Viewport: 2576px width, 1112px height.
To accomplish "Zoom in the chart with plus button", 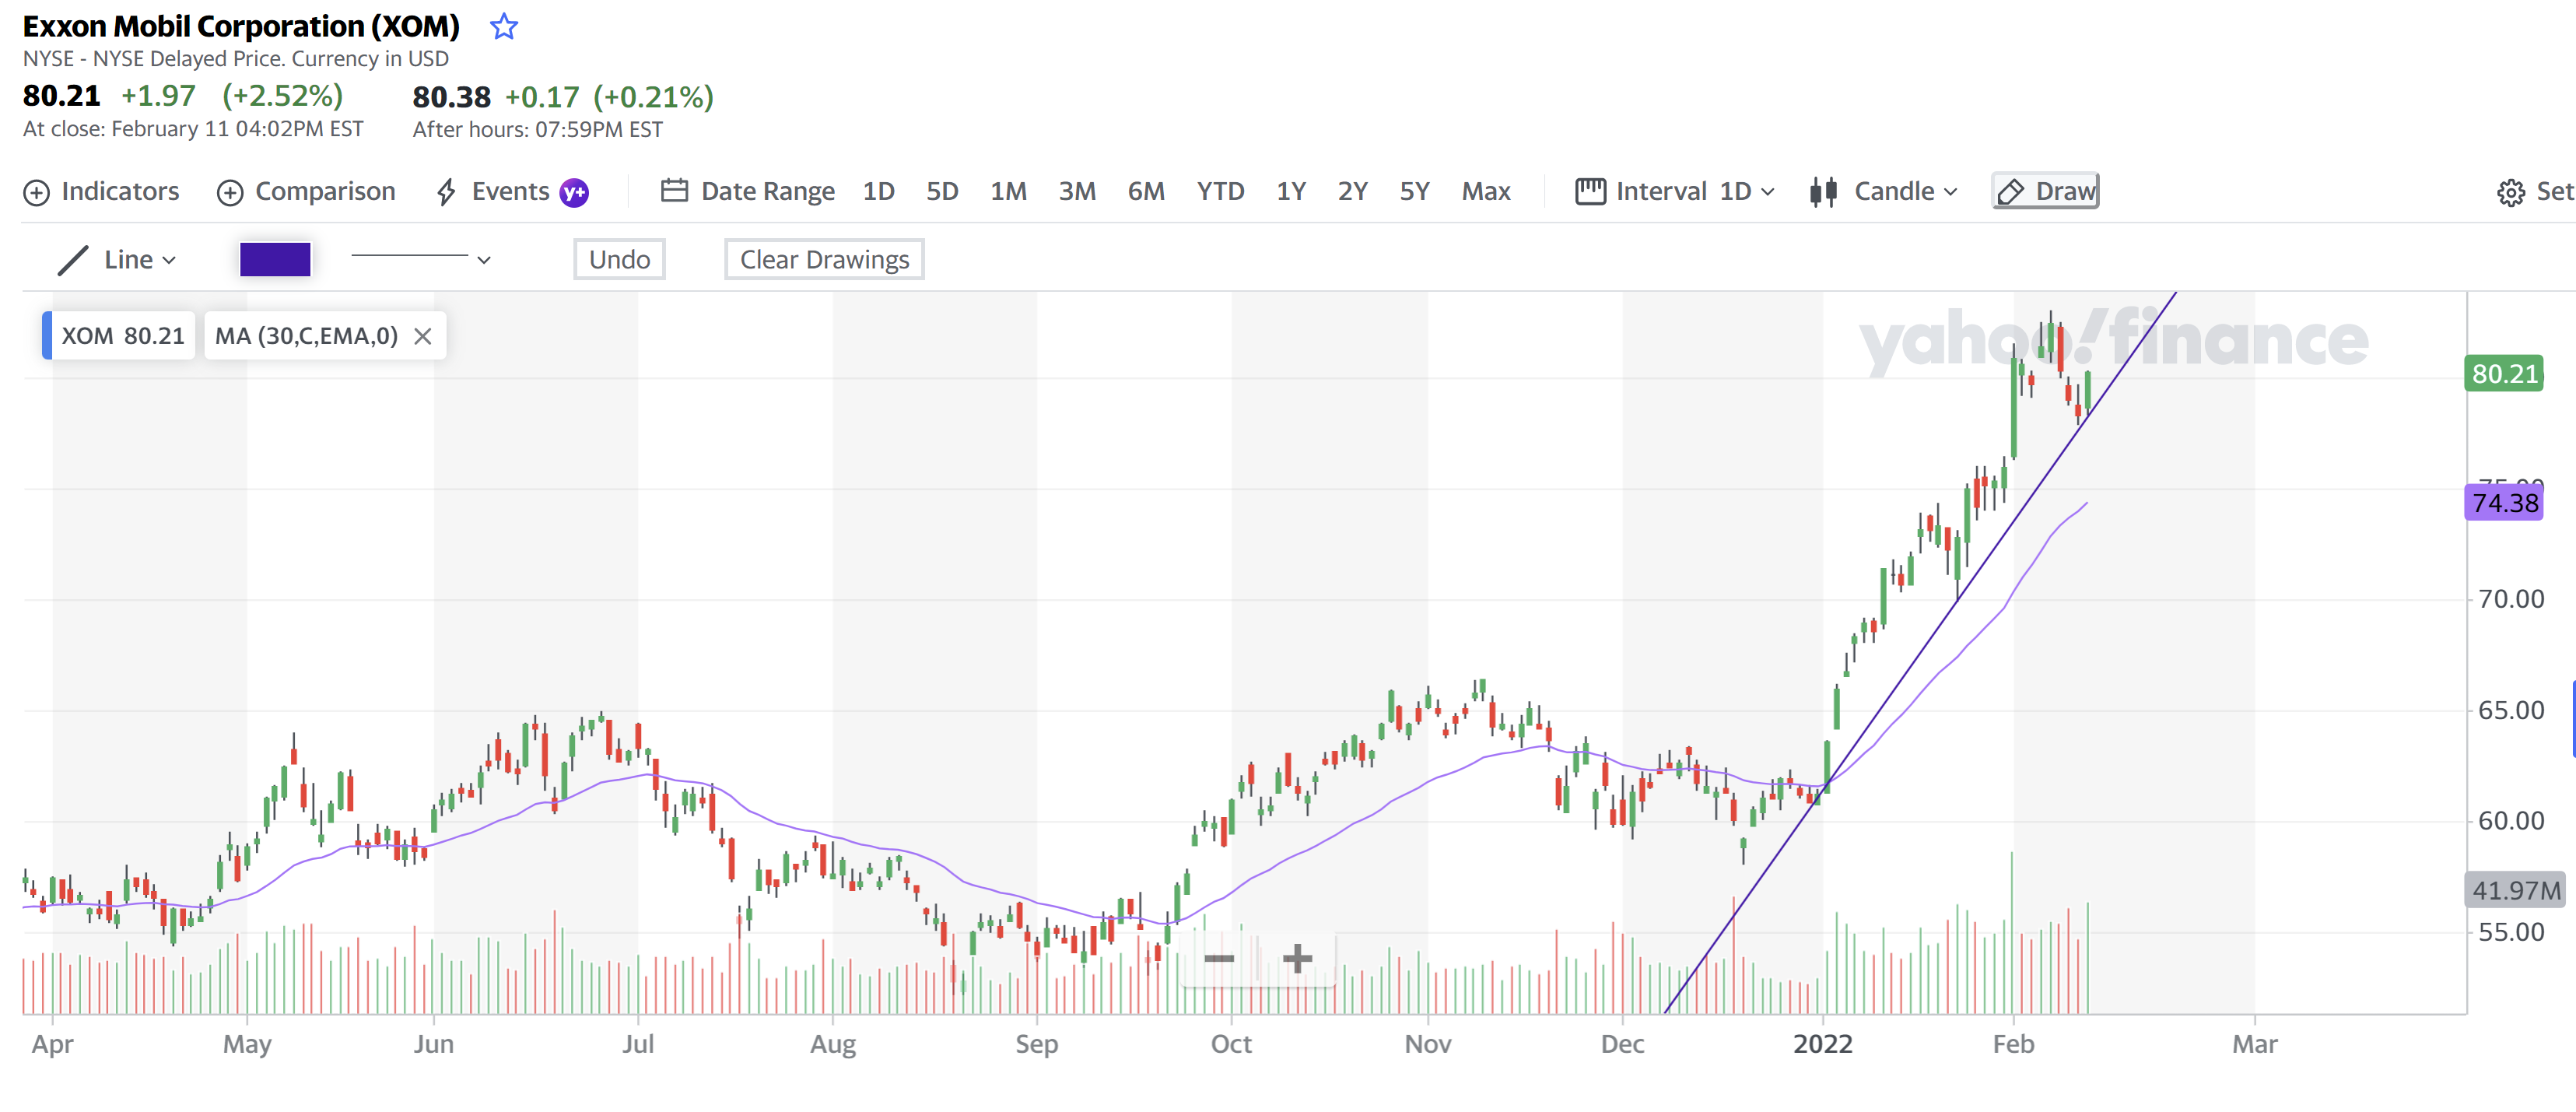I will coord(1297,958).
